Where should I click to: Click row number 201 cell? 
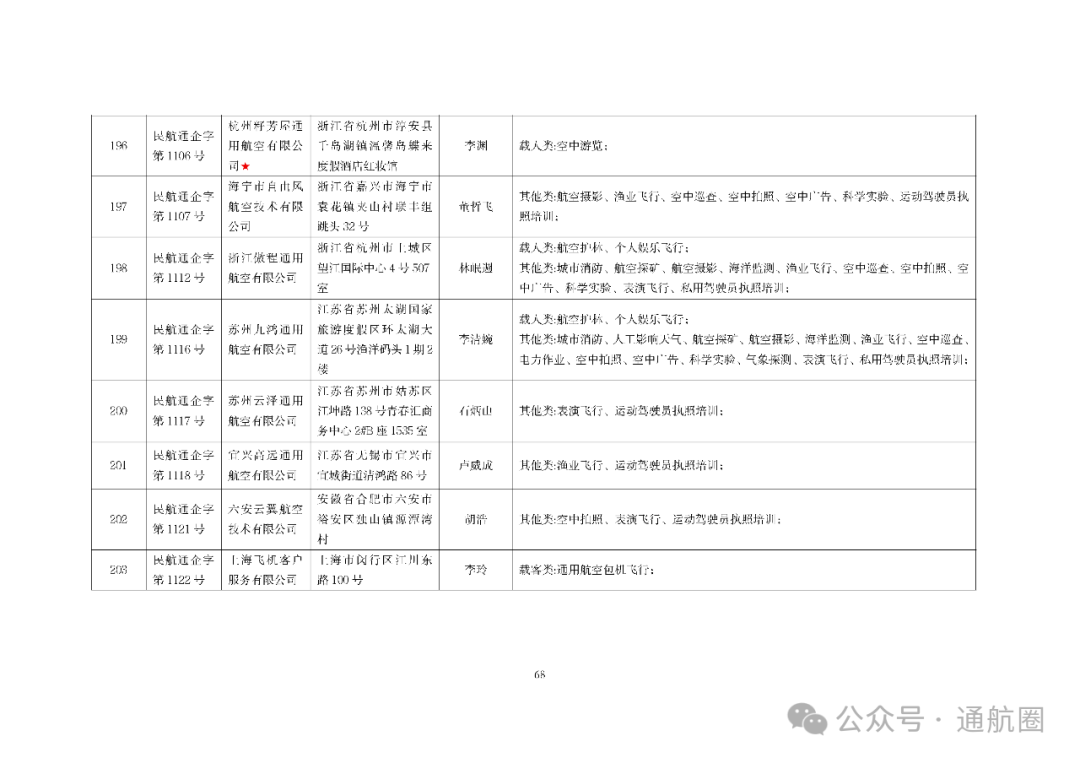point(118,465)
